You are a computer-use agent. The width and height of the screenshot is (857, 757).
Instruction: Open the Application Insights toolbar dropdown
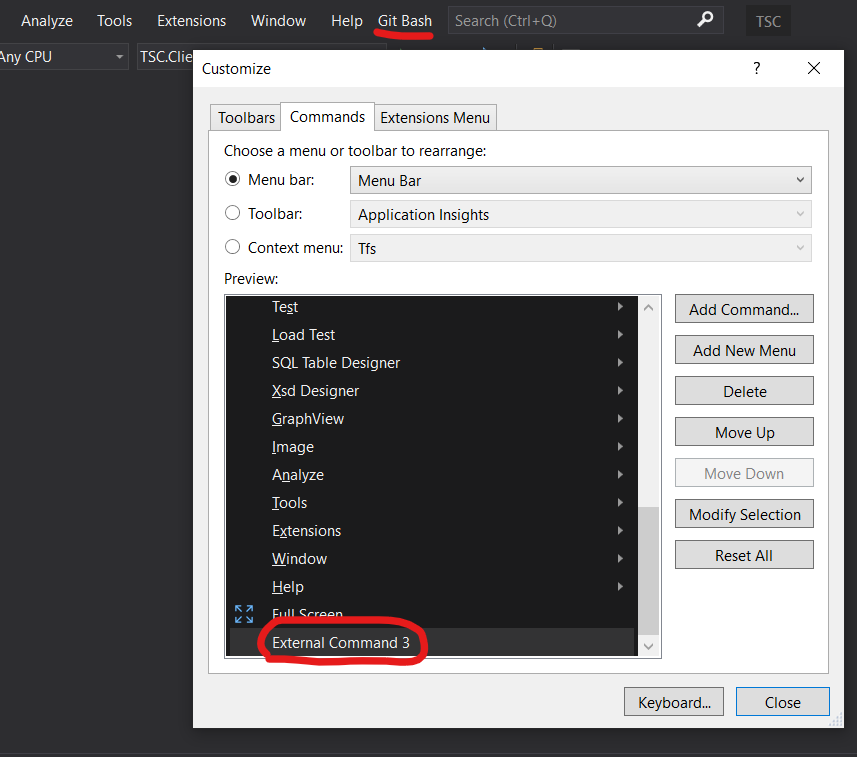tap(799, 213)
